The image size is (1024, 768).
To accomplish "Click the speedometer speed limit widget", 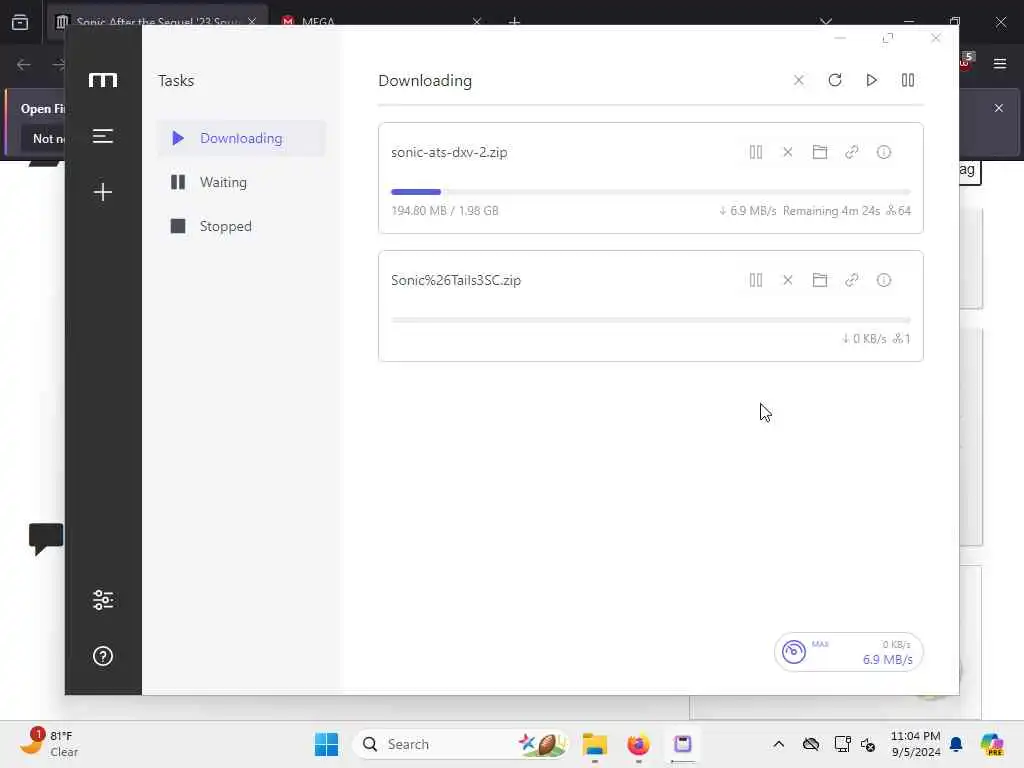I will pyautogui.click(x=848, y=652).
